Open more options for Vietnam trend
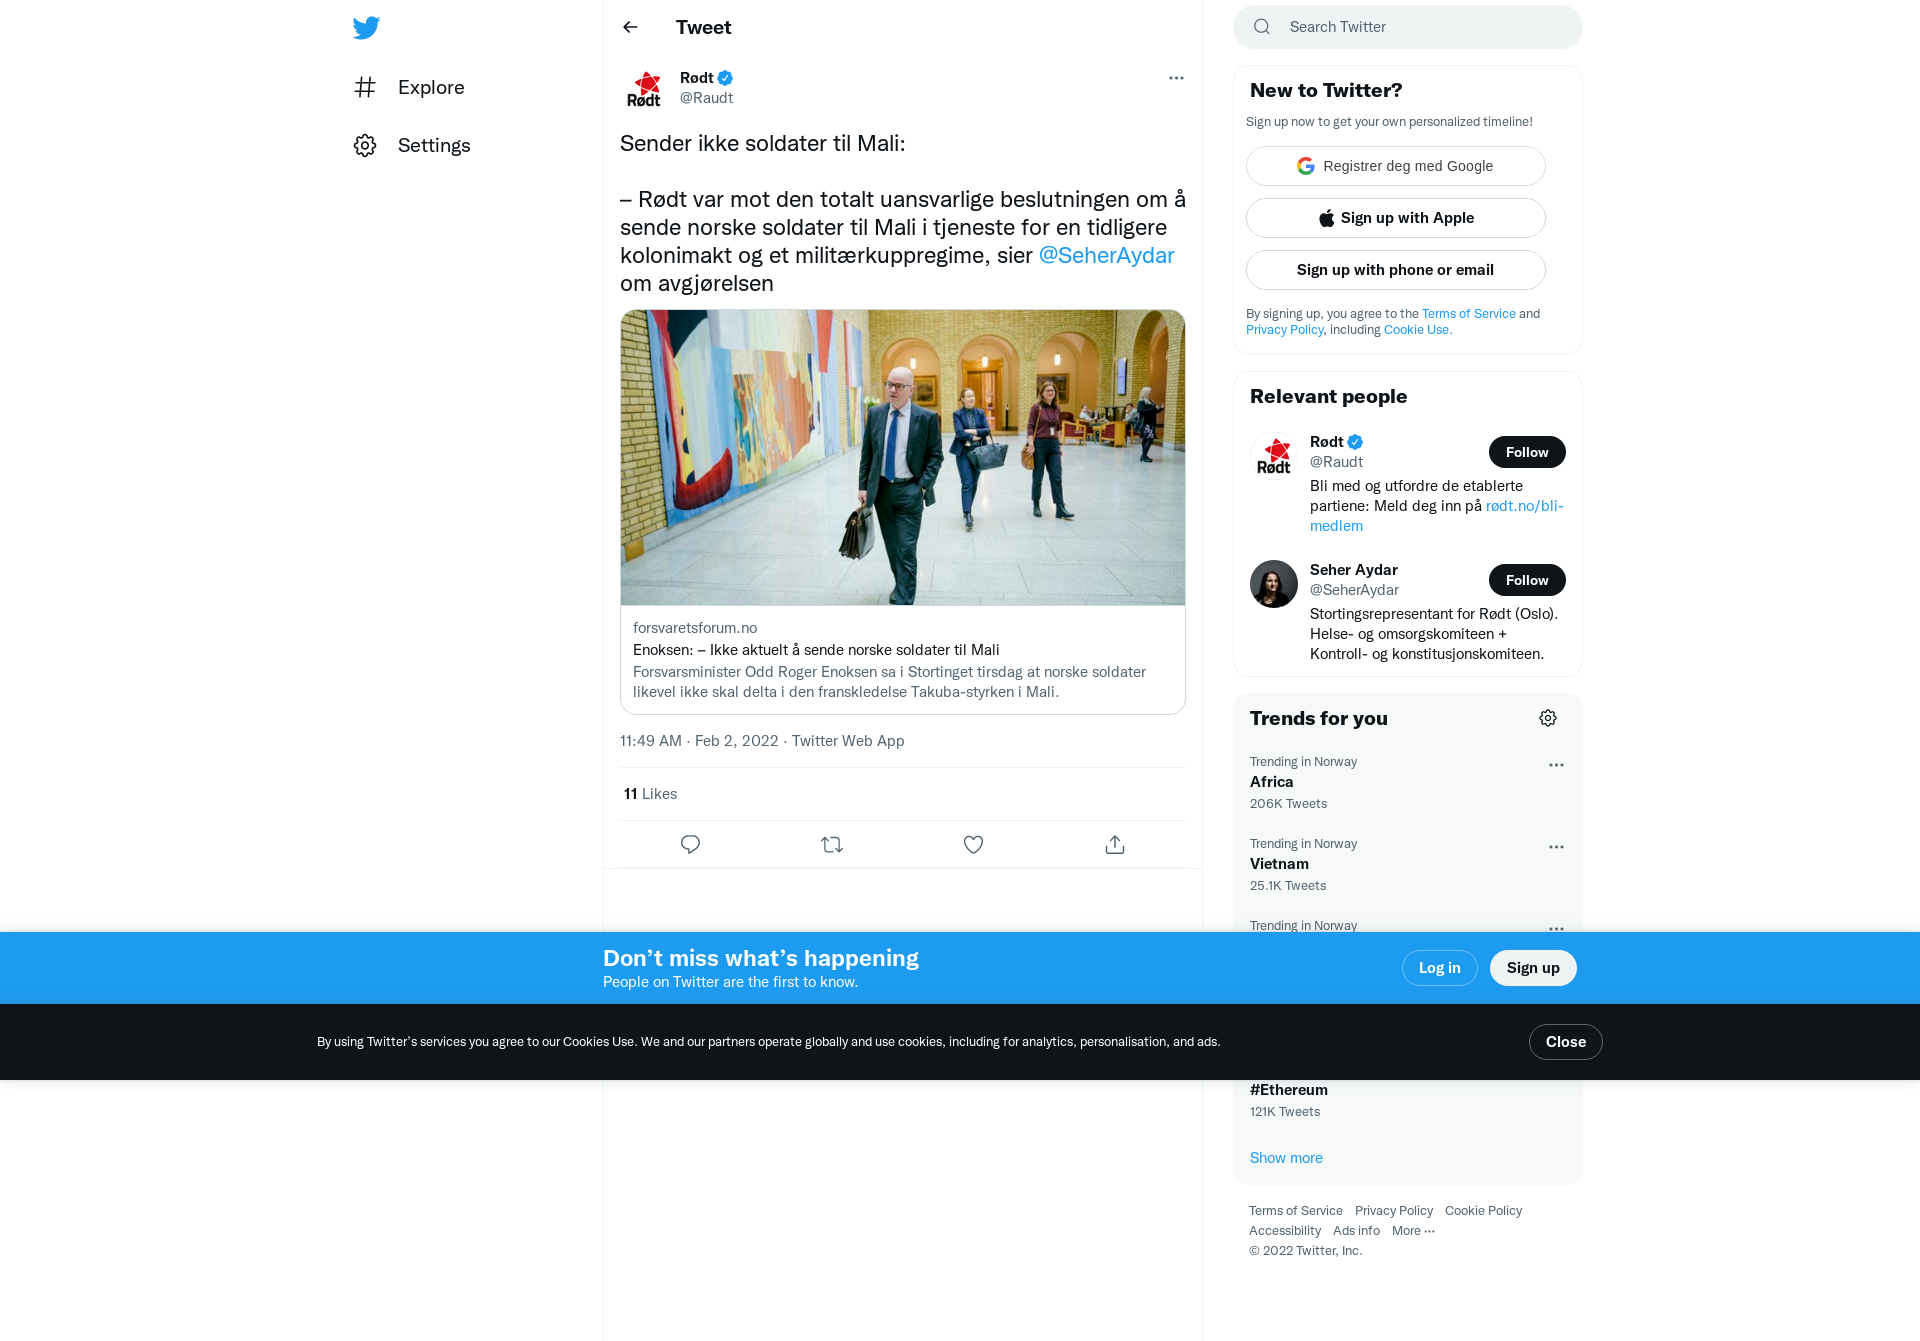Screen dimensions: 1920x1341 click(1556, 847)
